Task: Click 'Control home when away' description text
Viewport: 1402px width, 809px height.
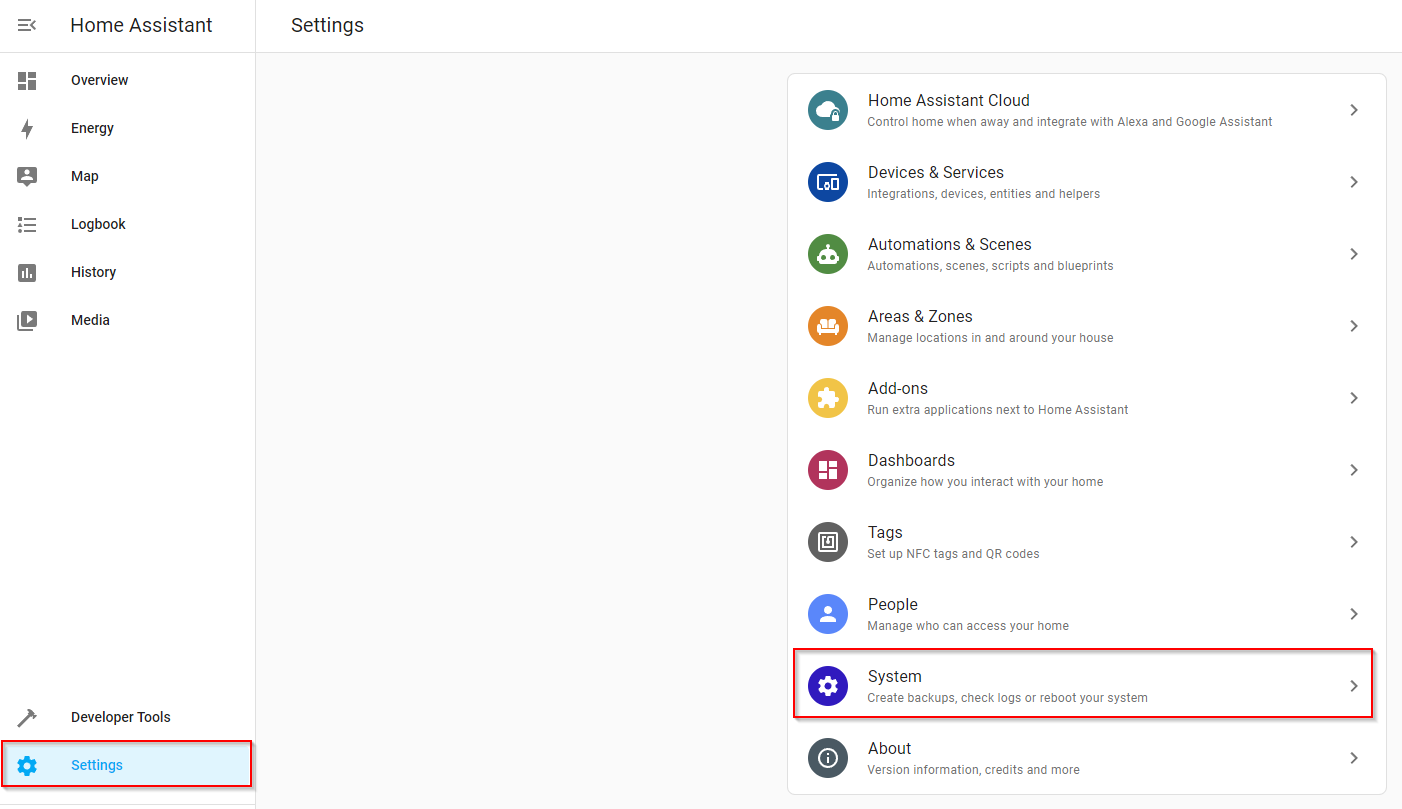Action: pos(1070,122)
